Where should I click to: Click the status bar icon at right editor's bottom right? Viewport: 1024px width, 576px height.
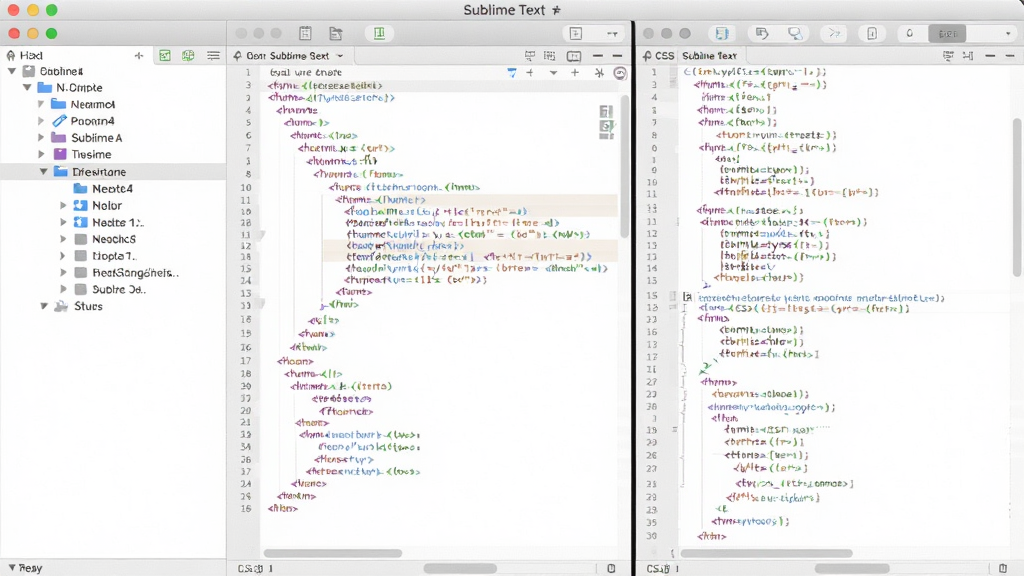point(1003,568)
